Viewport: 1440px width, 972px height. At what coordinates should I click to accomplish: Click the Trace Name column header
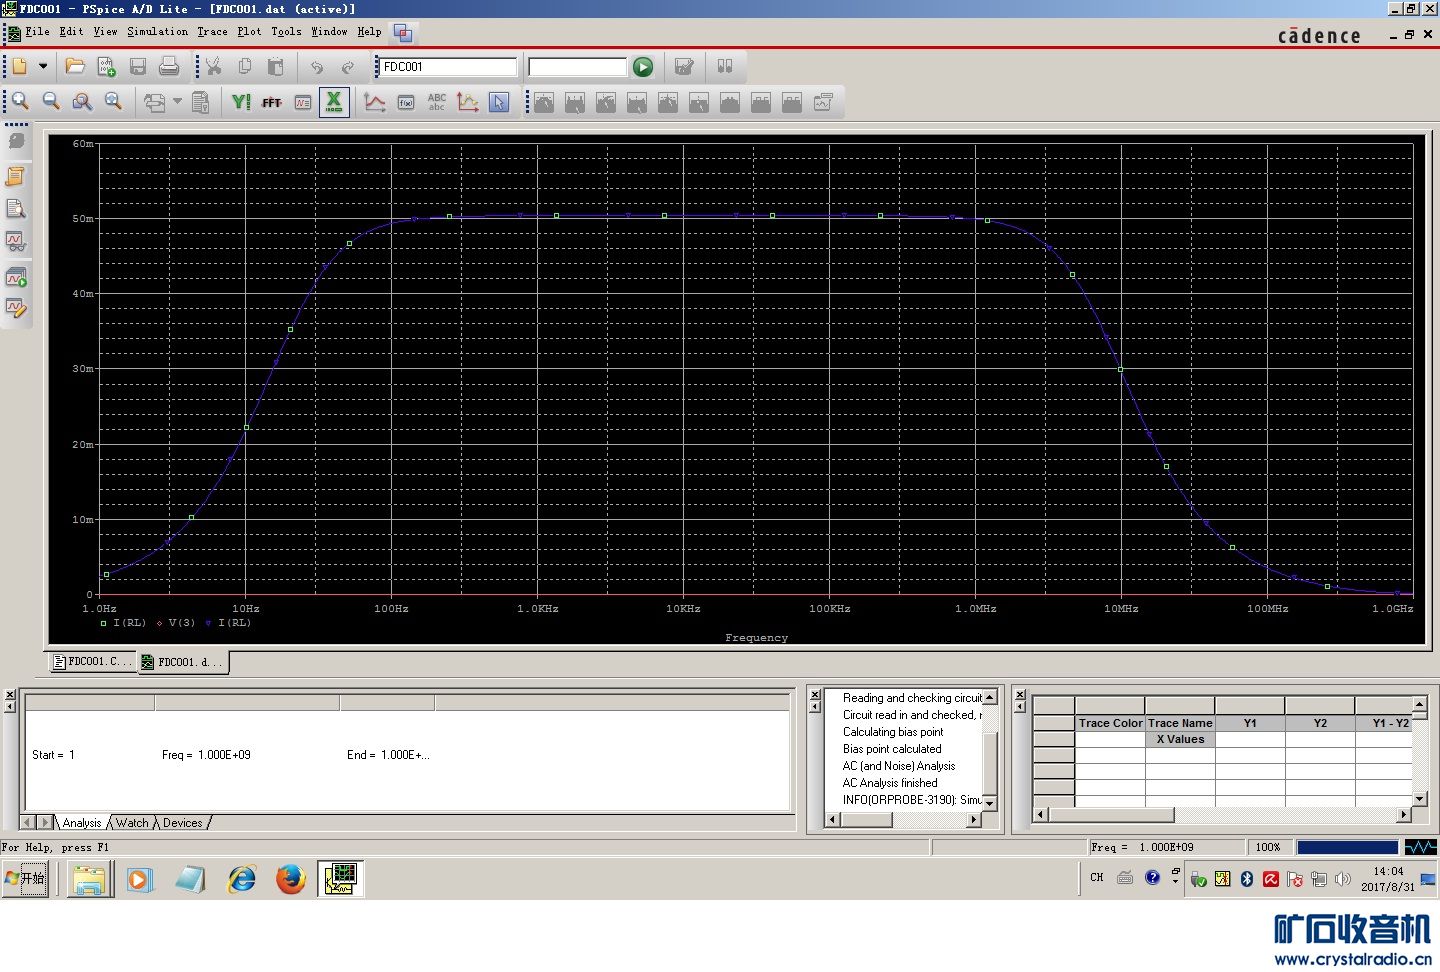1180,723
